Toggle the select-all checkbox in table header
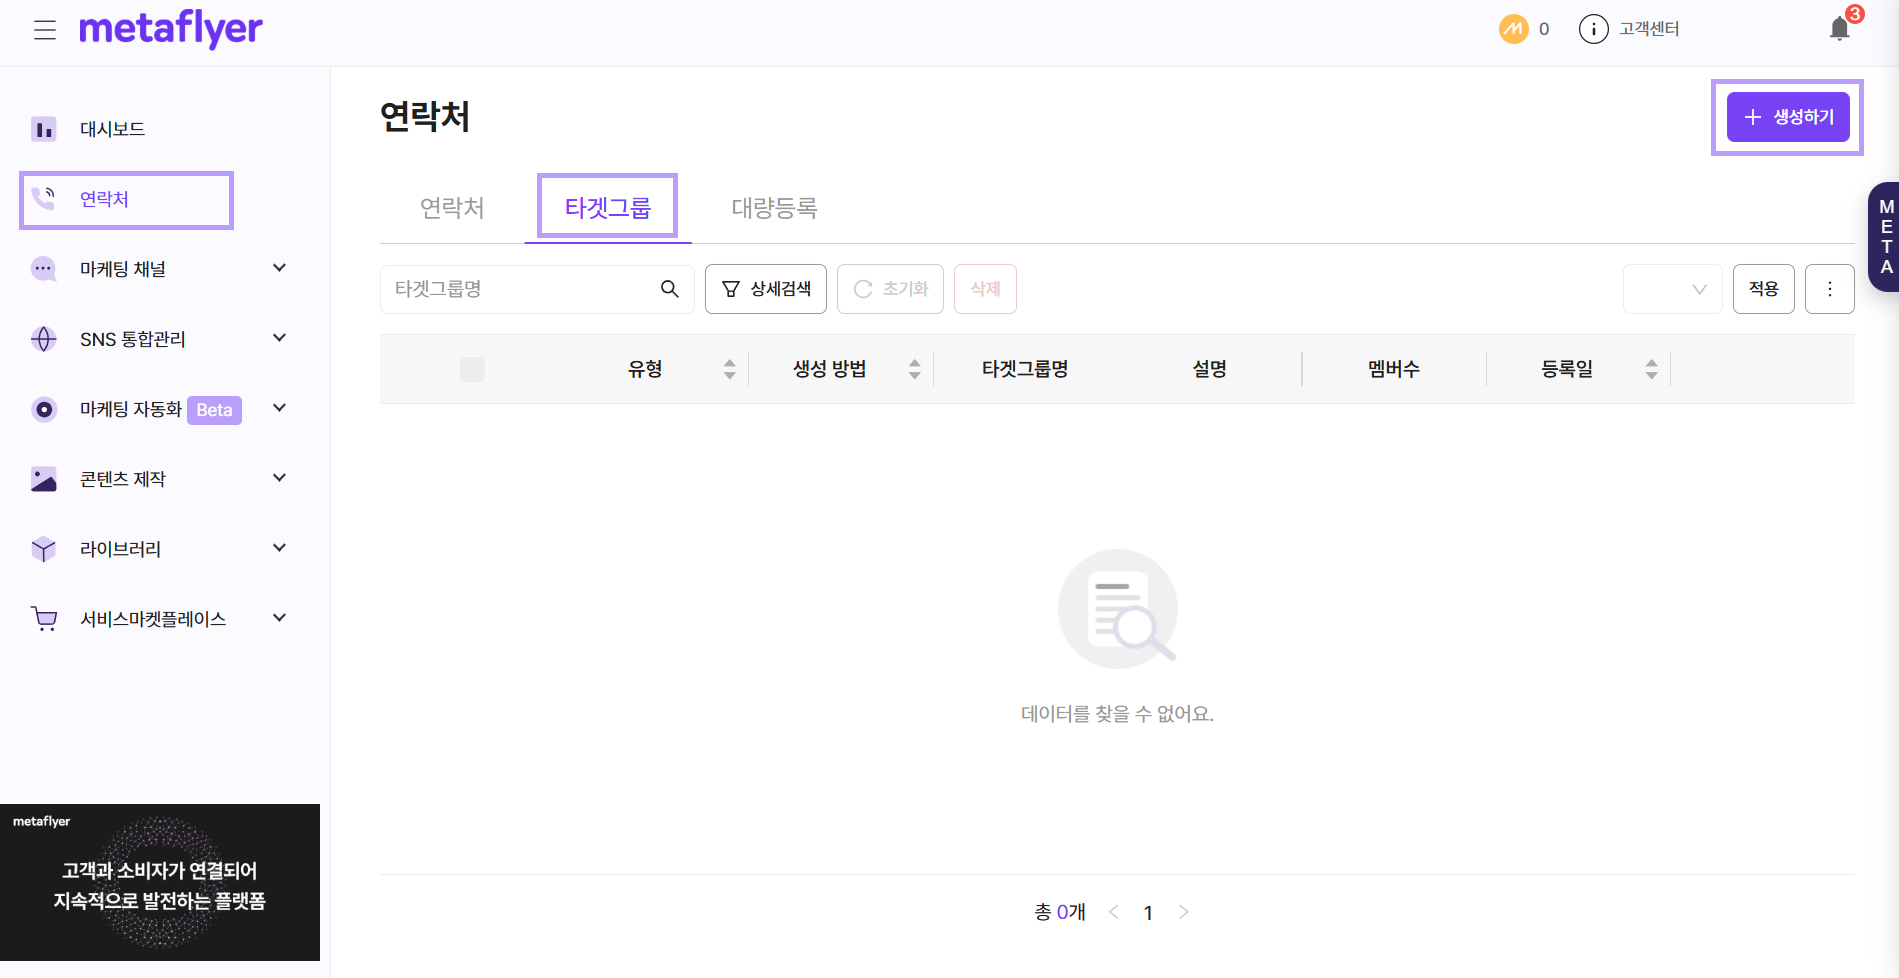This screenshot has height=978, width=1899. (472, 369)
